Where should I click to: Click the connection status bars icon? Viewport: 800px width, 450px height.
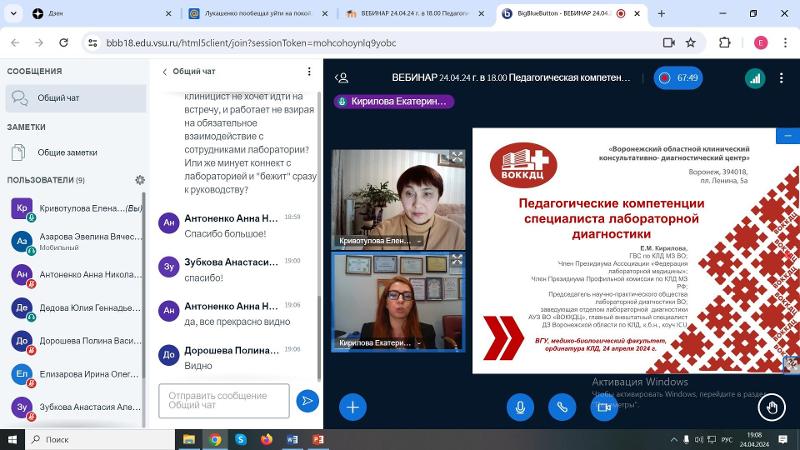coord(756,78)
